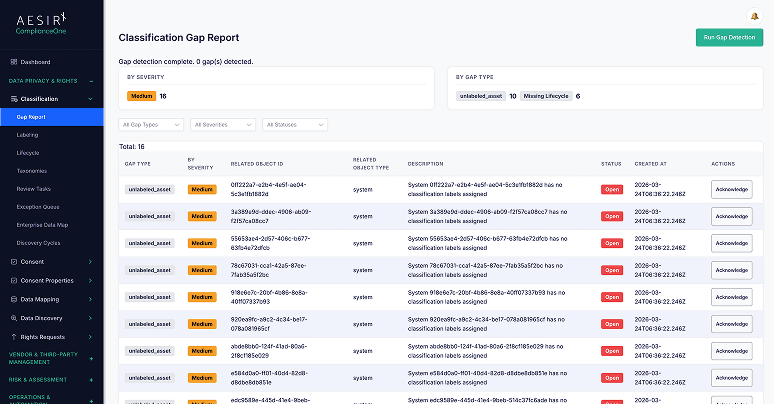Screen dimensions: 774x404
Task: Collapse the Classification submenu chevron
Action: (90, 99)
